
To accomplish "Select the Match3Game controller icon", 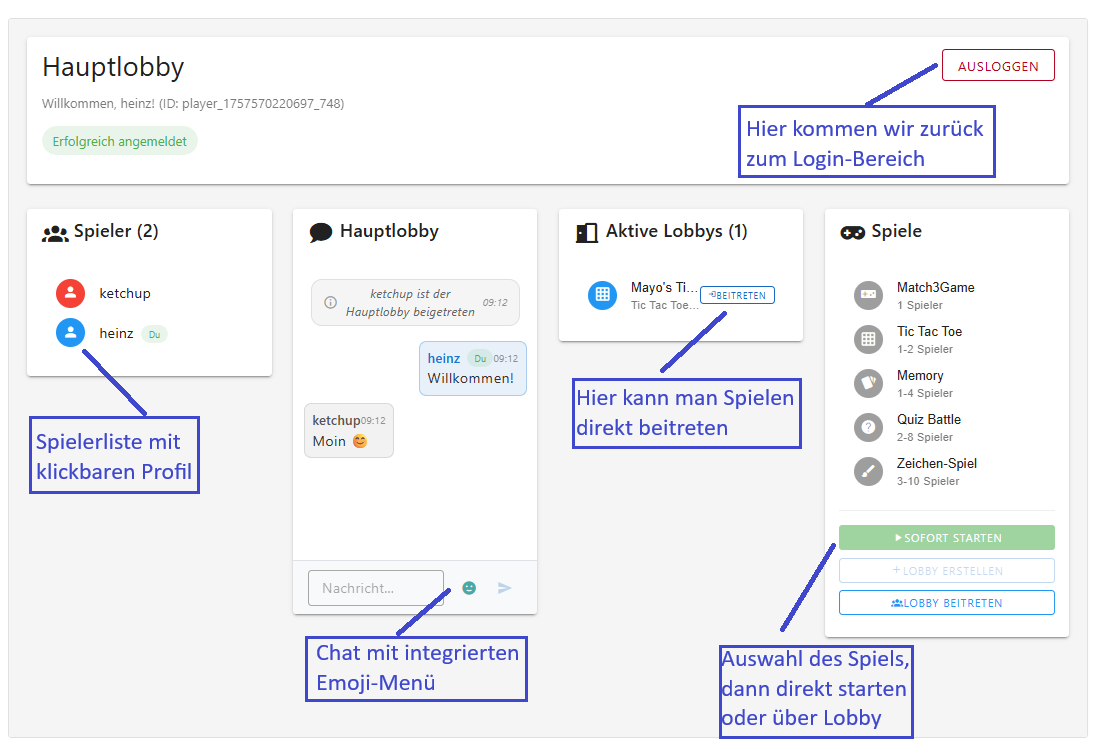I will 868,295.
